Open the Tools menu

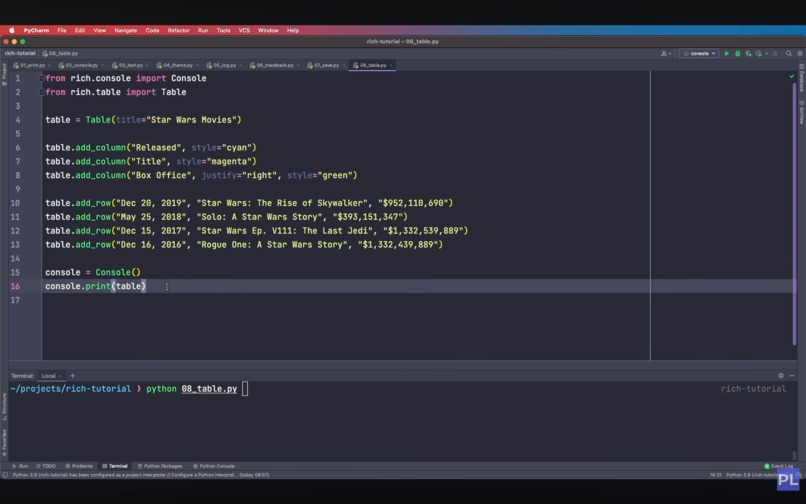pos(223,30)
